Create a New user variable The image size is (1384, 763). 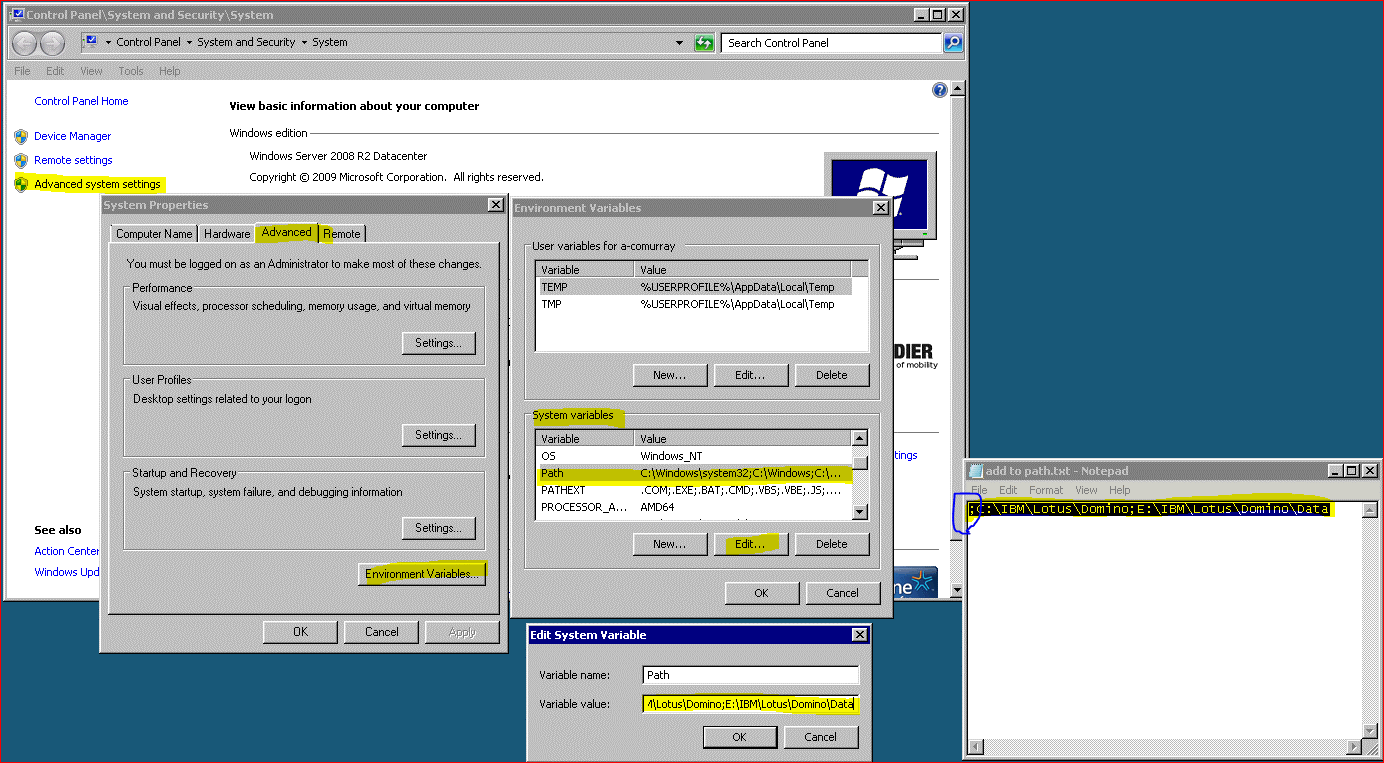pyautogui.click(x=670, y=375)
